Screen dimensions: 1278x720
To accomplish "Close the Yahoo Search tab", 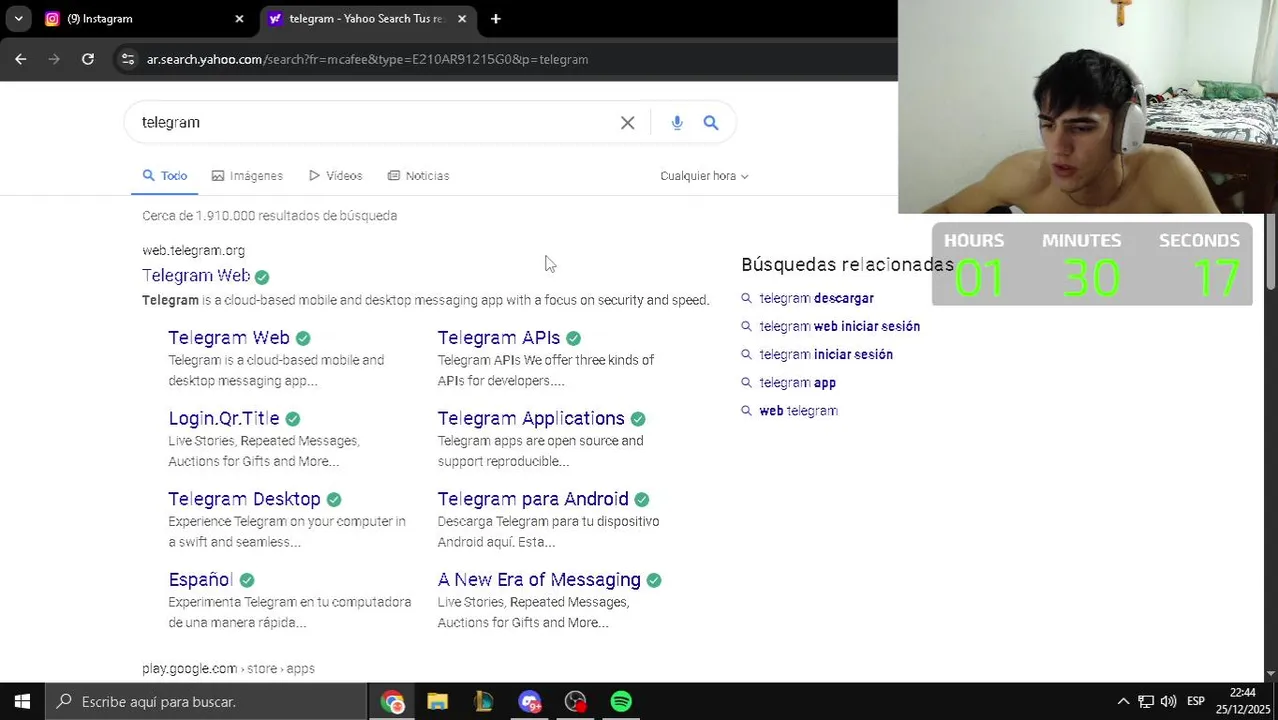I will (462, 18).
